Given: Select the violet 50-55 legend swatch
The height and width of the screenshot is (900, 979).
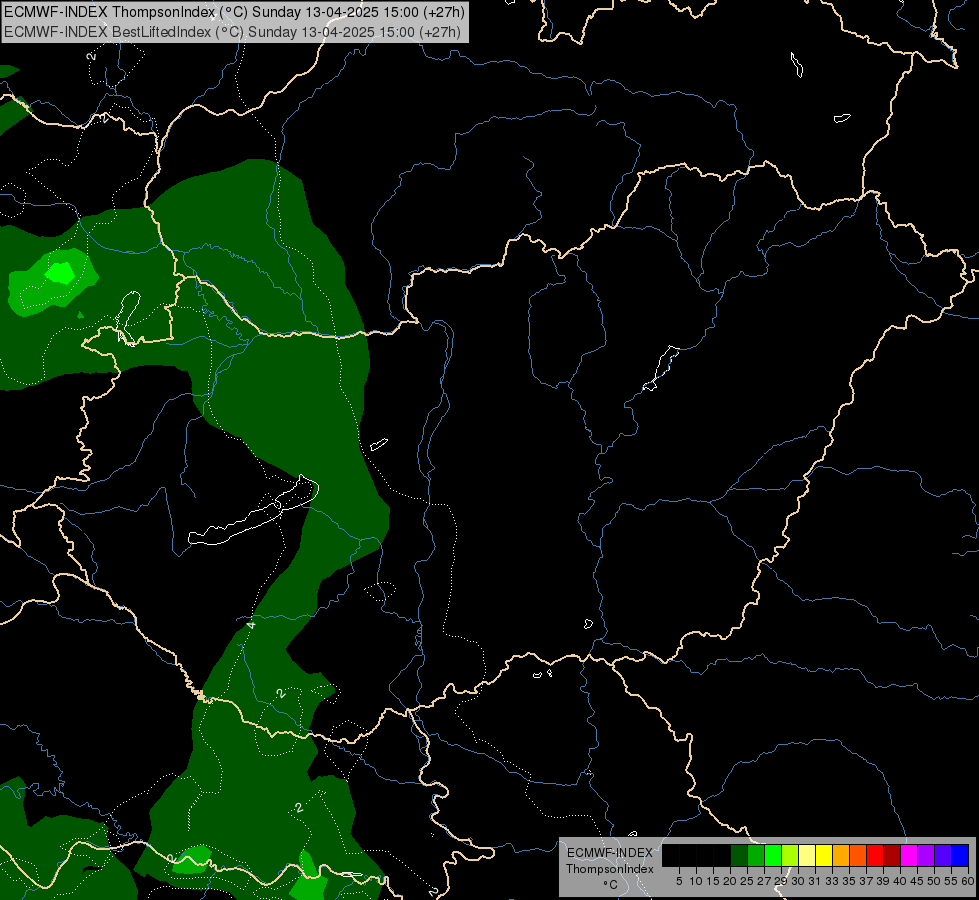Looking at the screenshot, I should pos(943,855).
